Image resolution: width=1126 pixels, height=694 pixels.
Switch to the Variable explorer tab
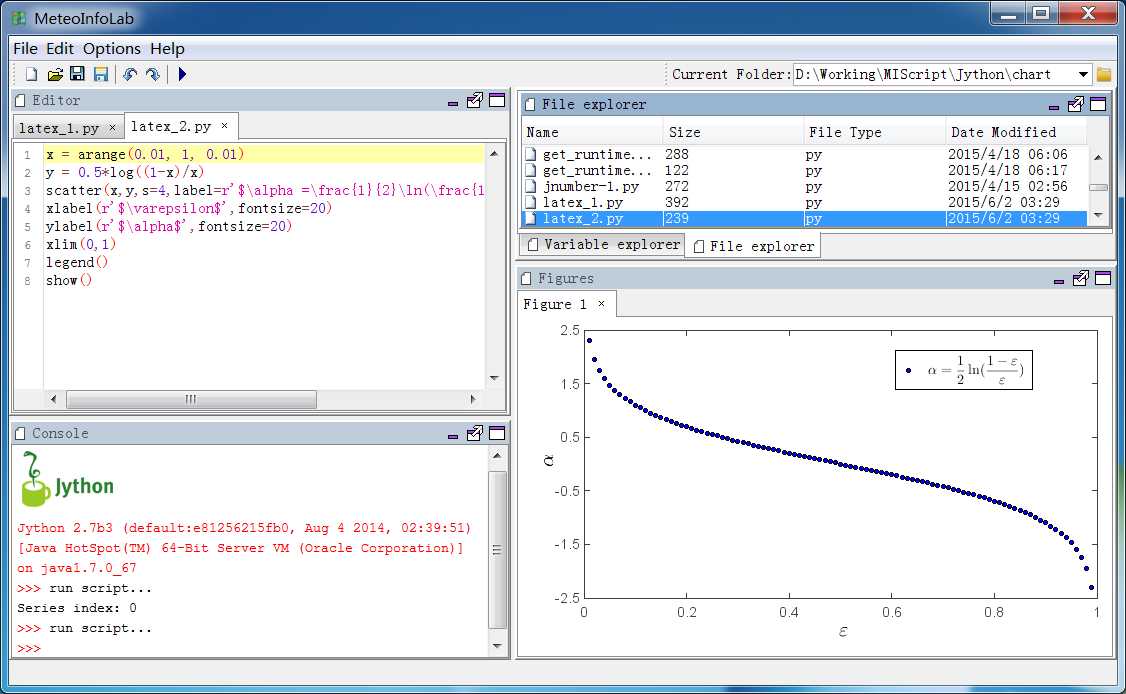click(603, 244)
